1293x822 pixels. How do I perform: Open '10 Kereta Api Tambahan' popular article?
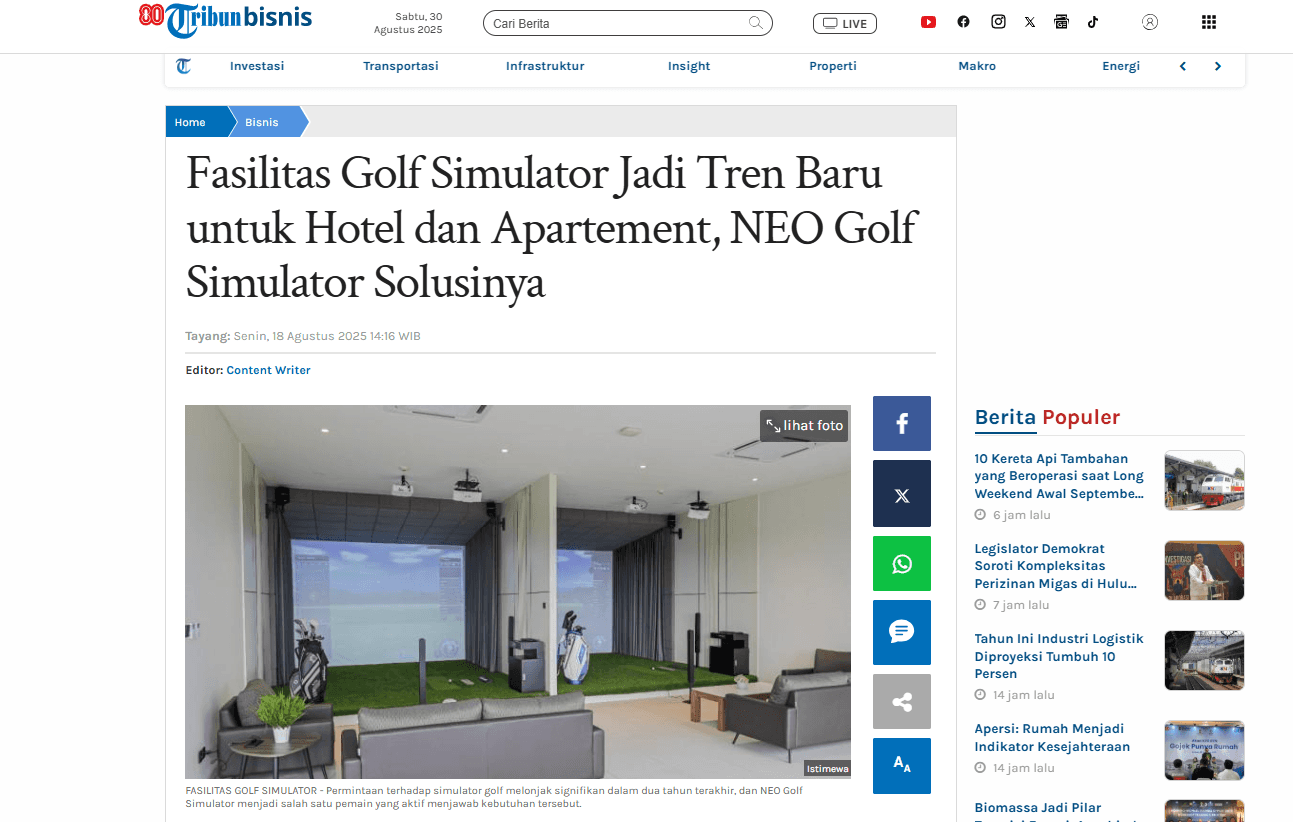pyautogui.click(x=1059, y=476)
